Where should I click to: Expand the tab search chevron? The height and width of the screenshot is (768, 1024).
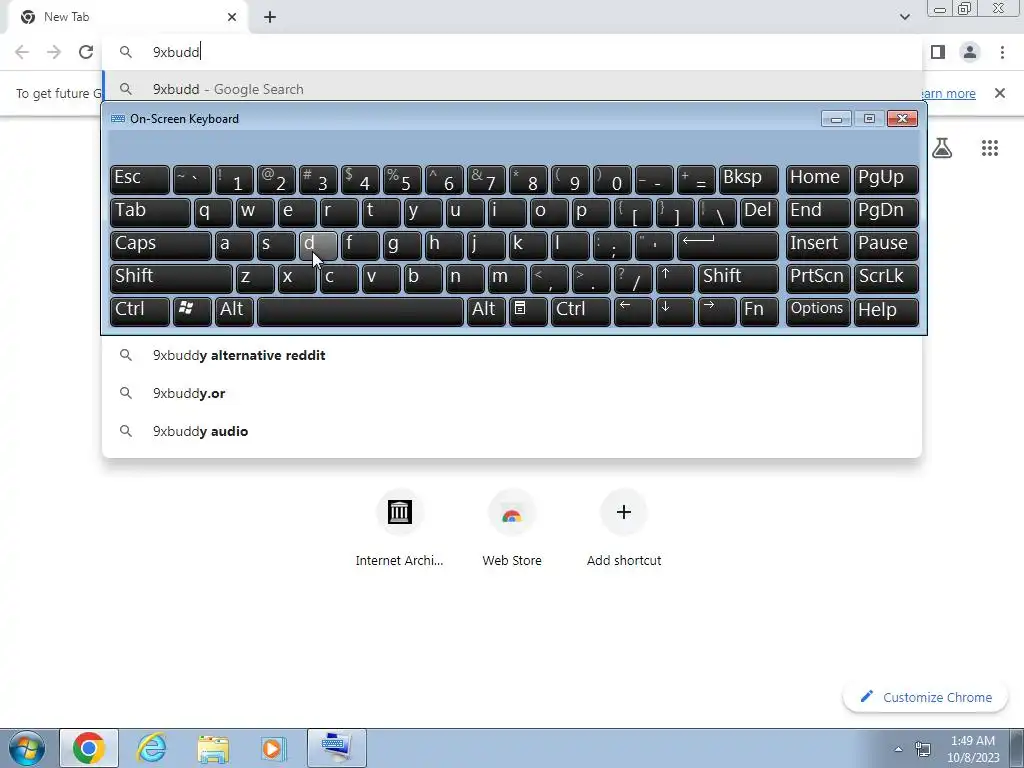pos(904,17)
